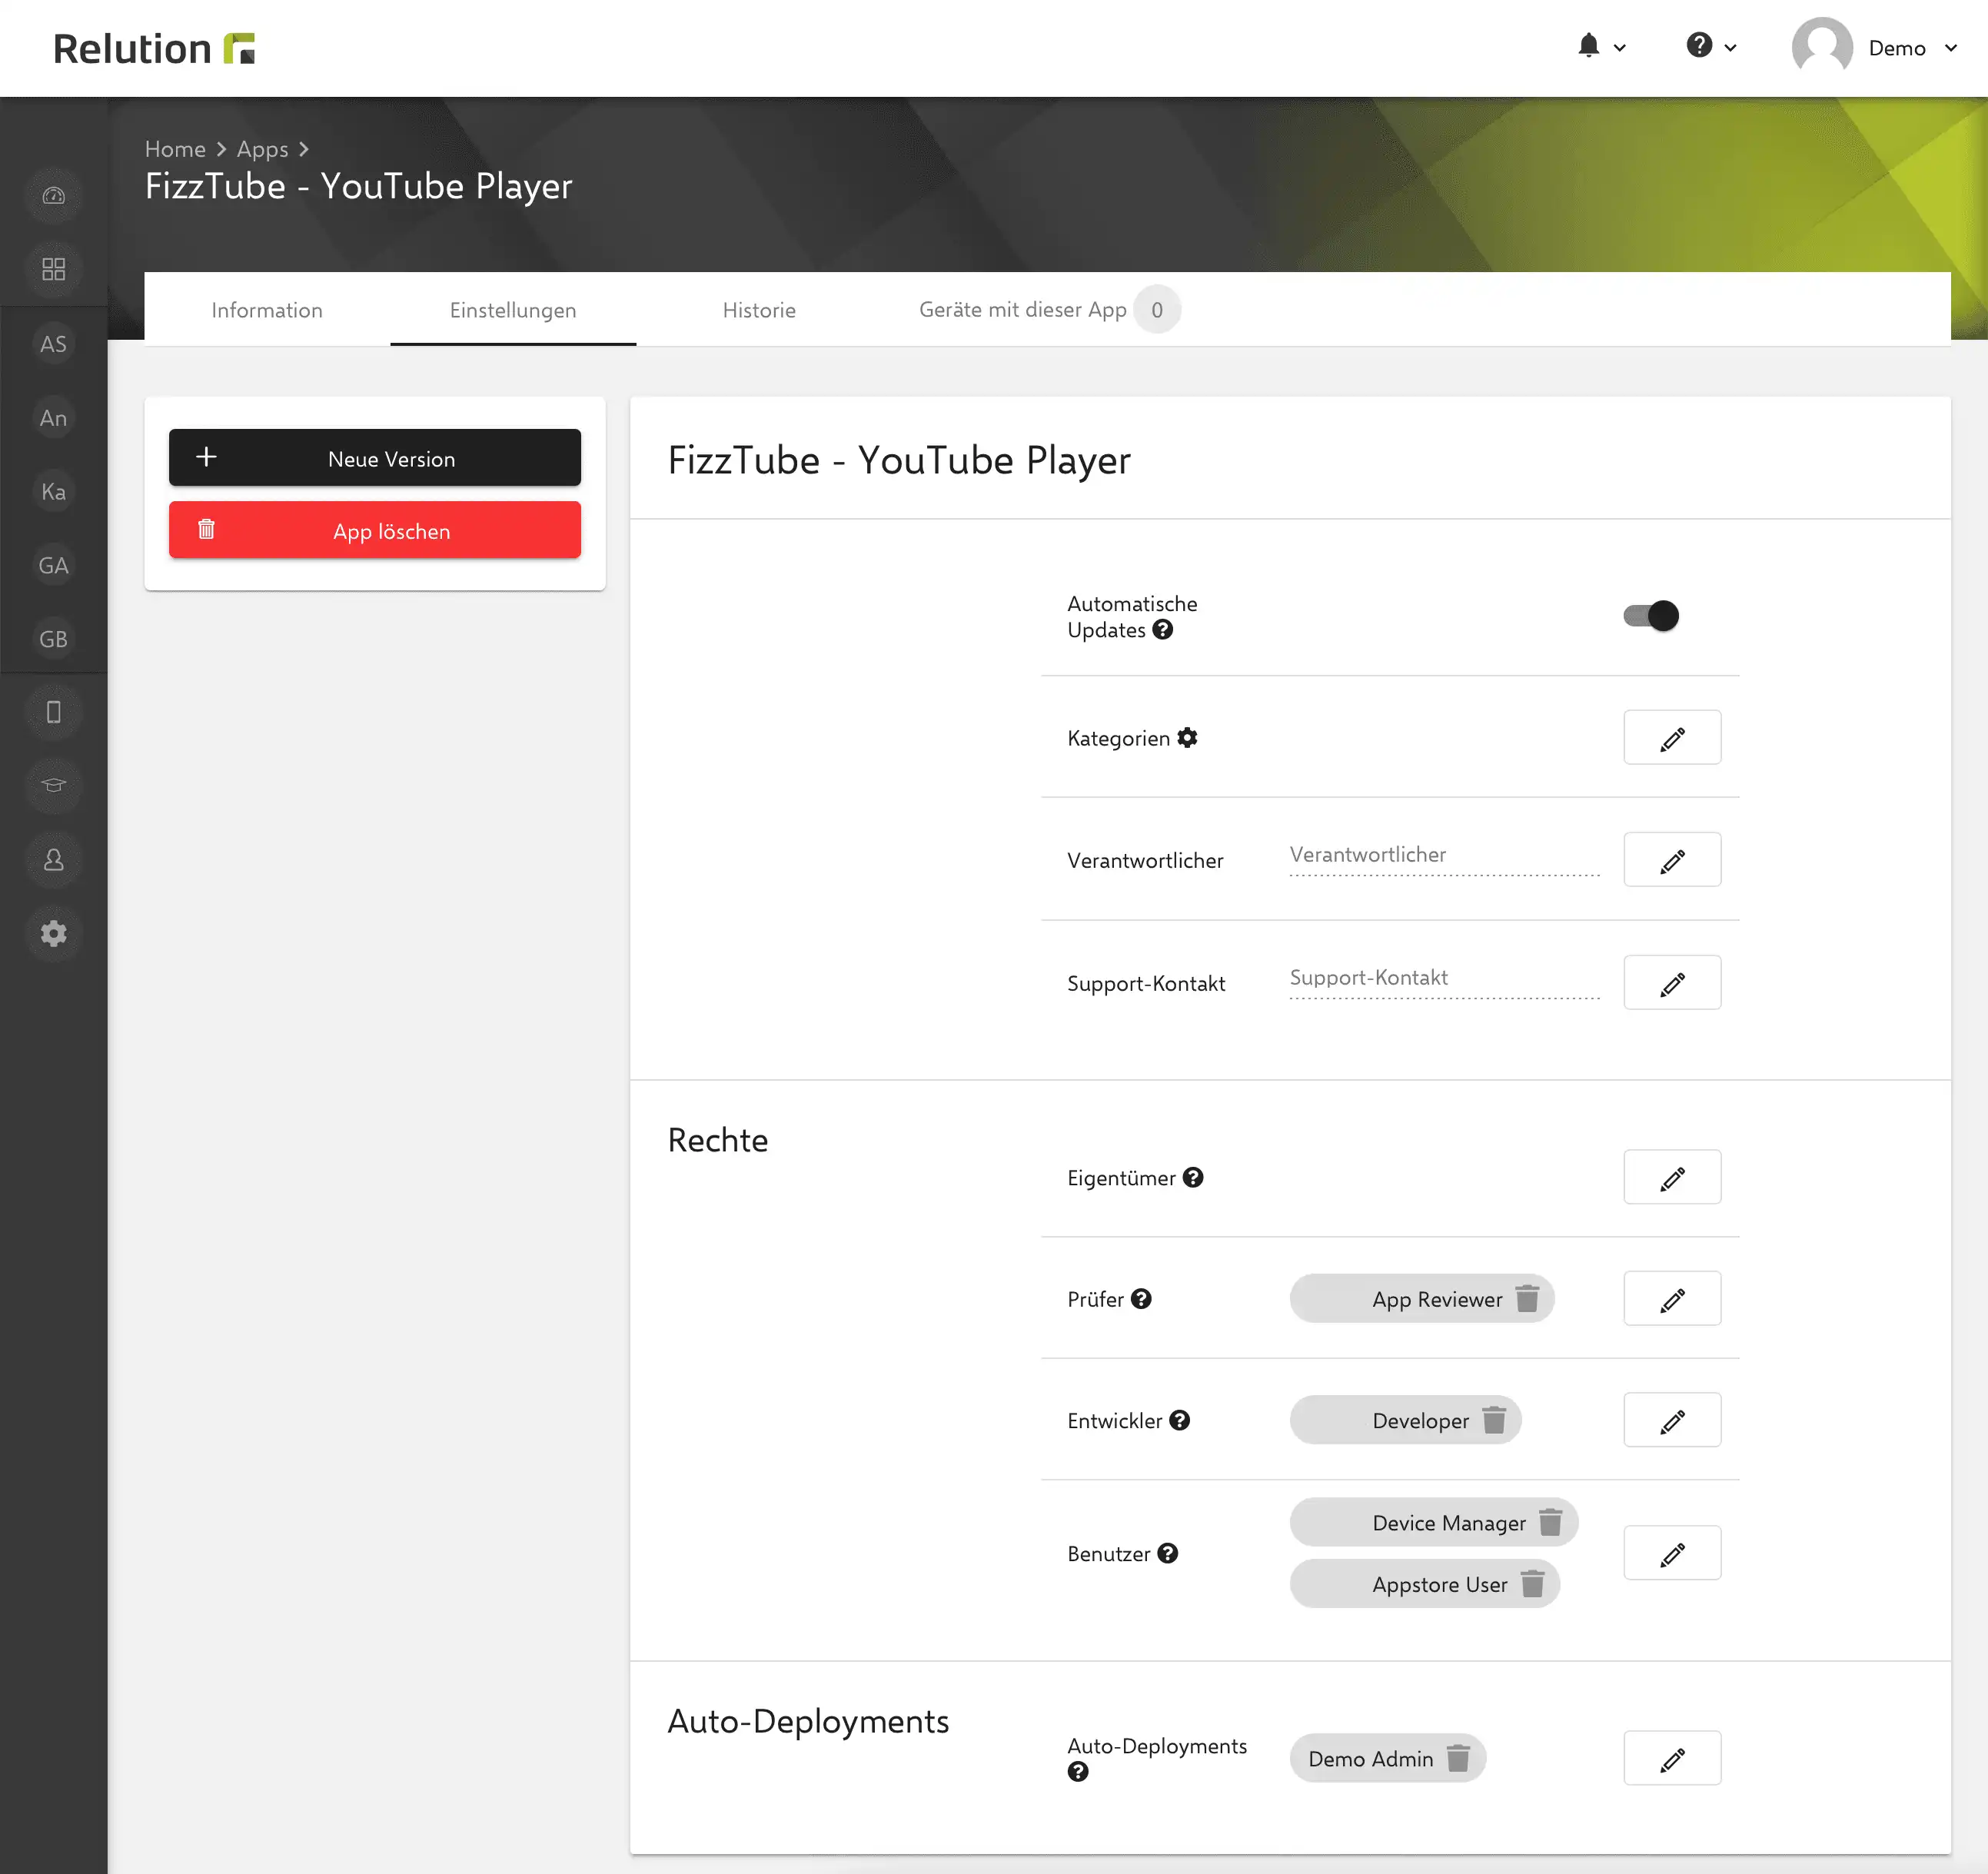Switch to the Historie tab

(x=759, y=310)
